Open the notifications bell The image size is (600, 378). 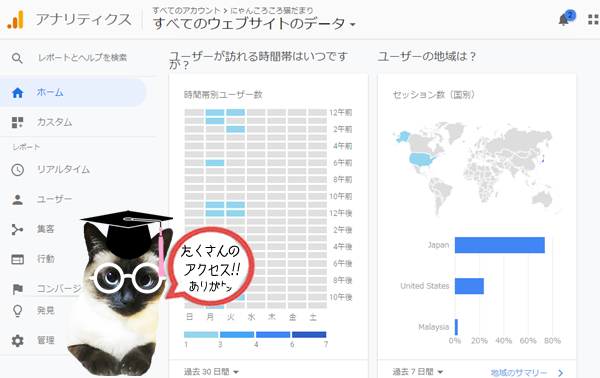click(x=564, y=20)
